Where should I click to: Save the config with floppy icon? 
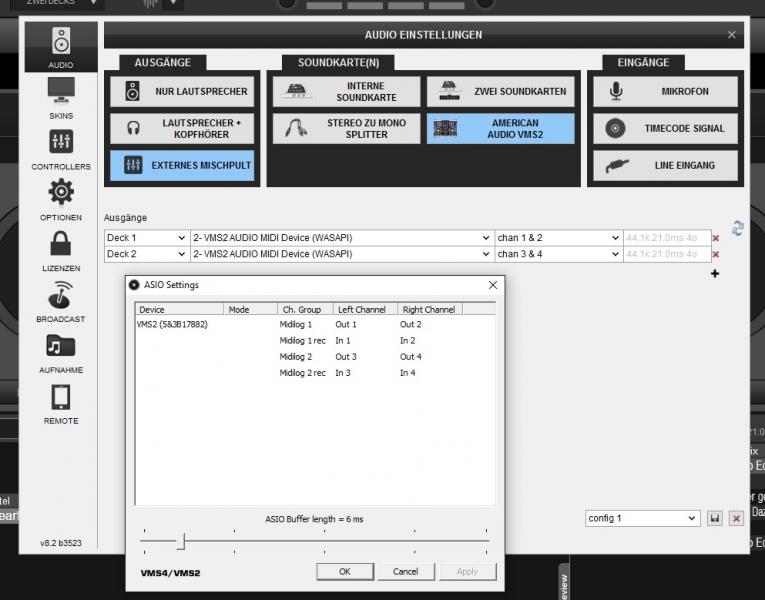click(715, 518)
